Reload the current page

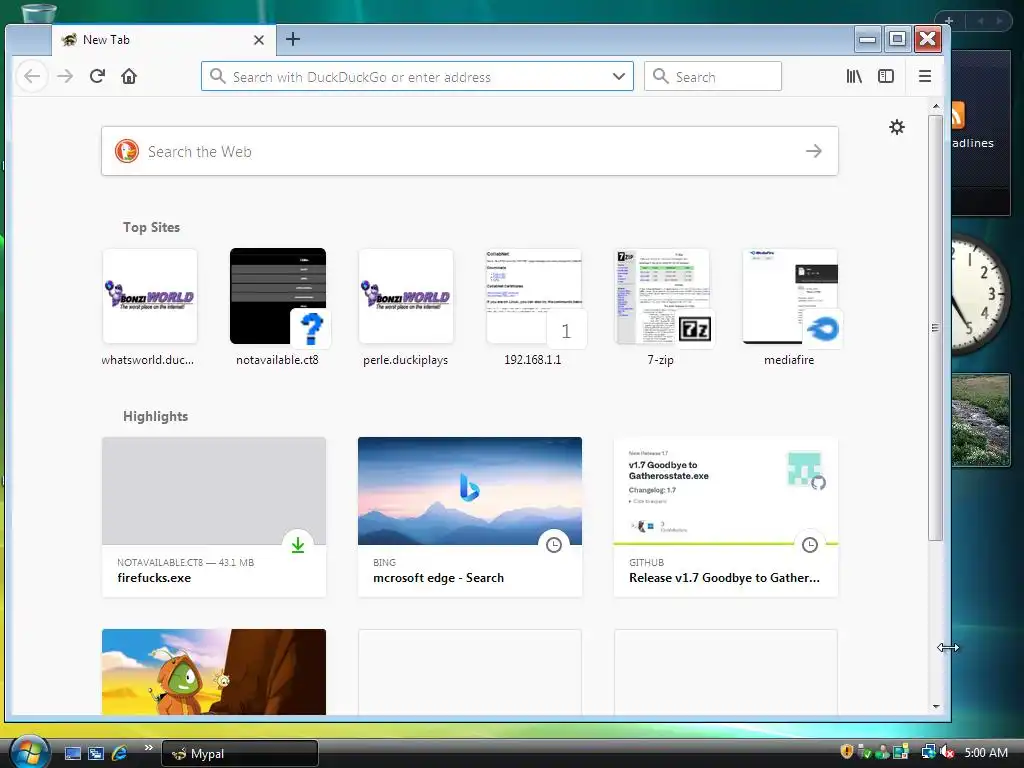97,76
